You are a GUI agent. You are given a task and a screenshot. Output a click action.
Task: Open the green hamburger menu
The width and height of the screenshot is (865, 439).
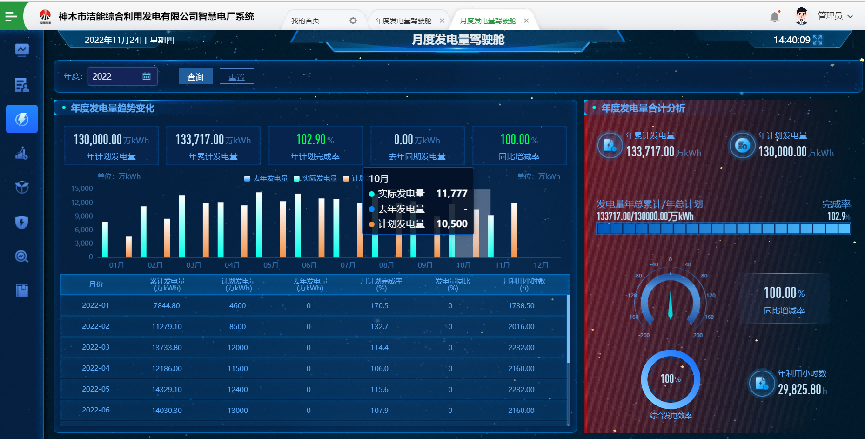pos(11,17)
